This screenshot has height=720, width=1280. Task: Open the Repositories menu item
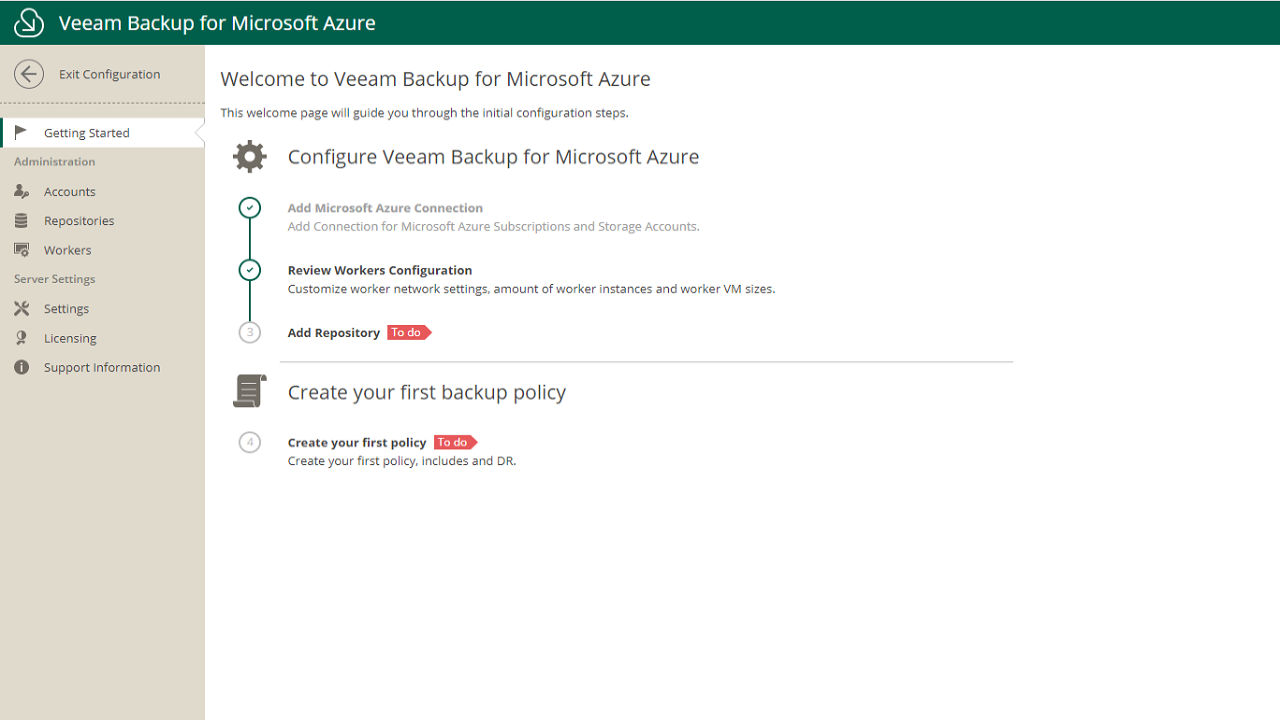[79, 221]
